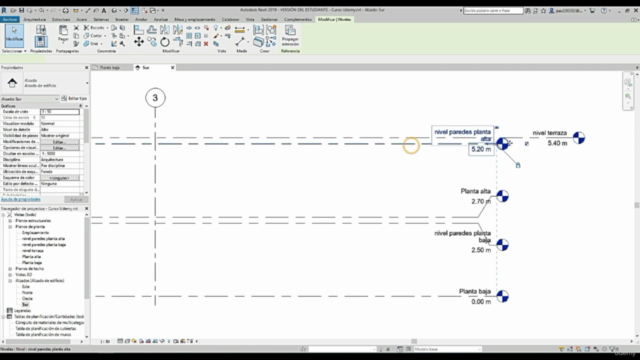Open the Vista ribbon tab

[x=250, y=19]
